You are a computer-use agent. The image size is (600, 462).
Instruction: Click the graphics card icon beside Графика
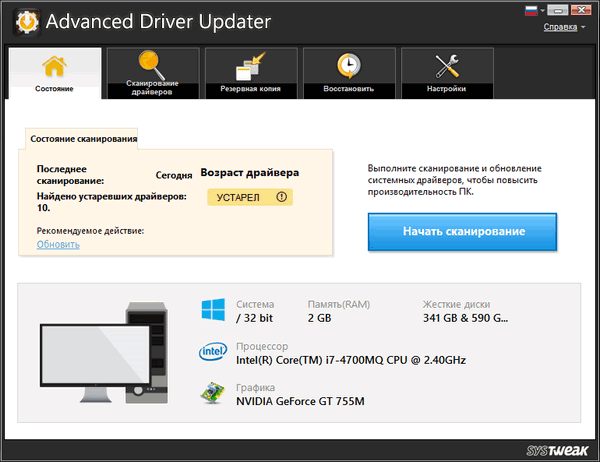point(212,392)
